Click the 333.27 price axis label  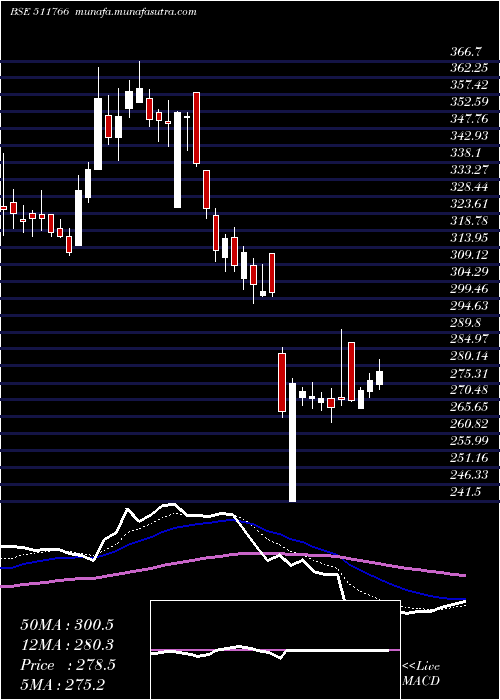469,170
